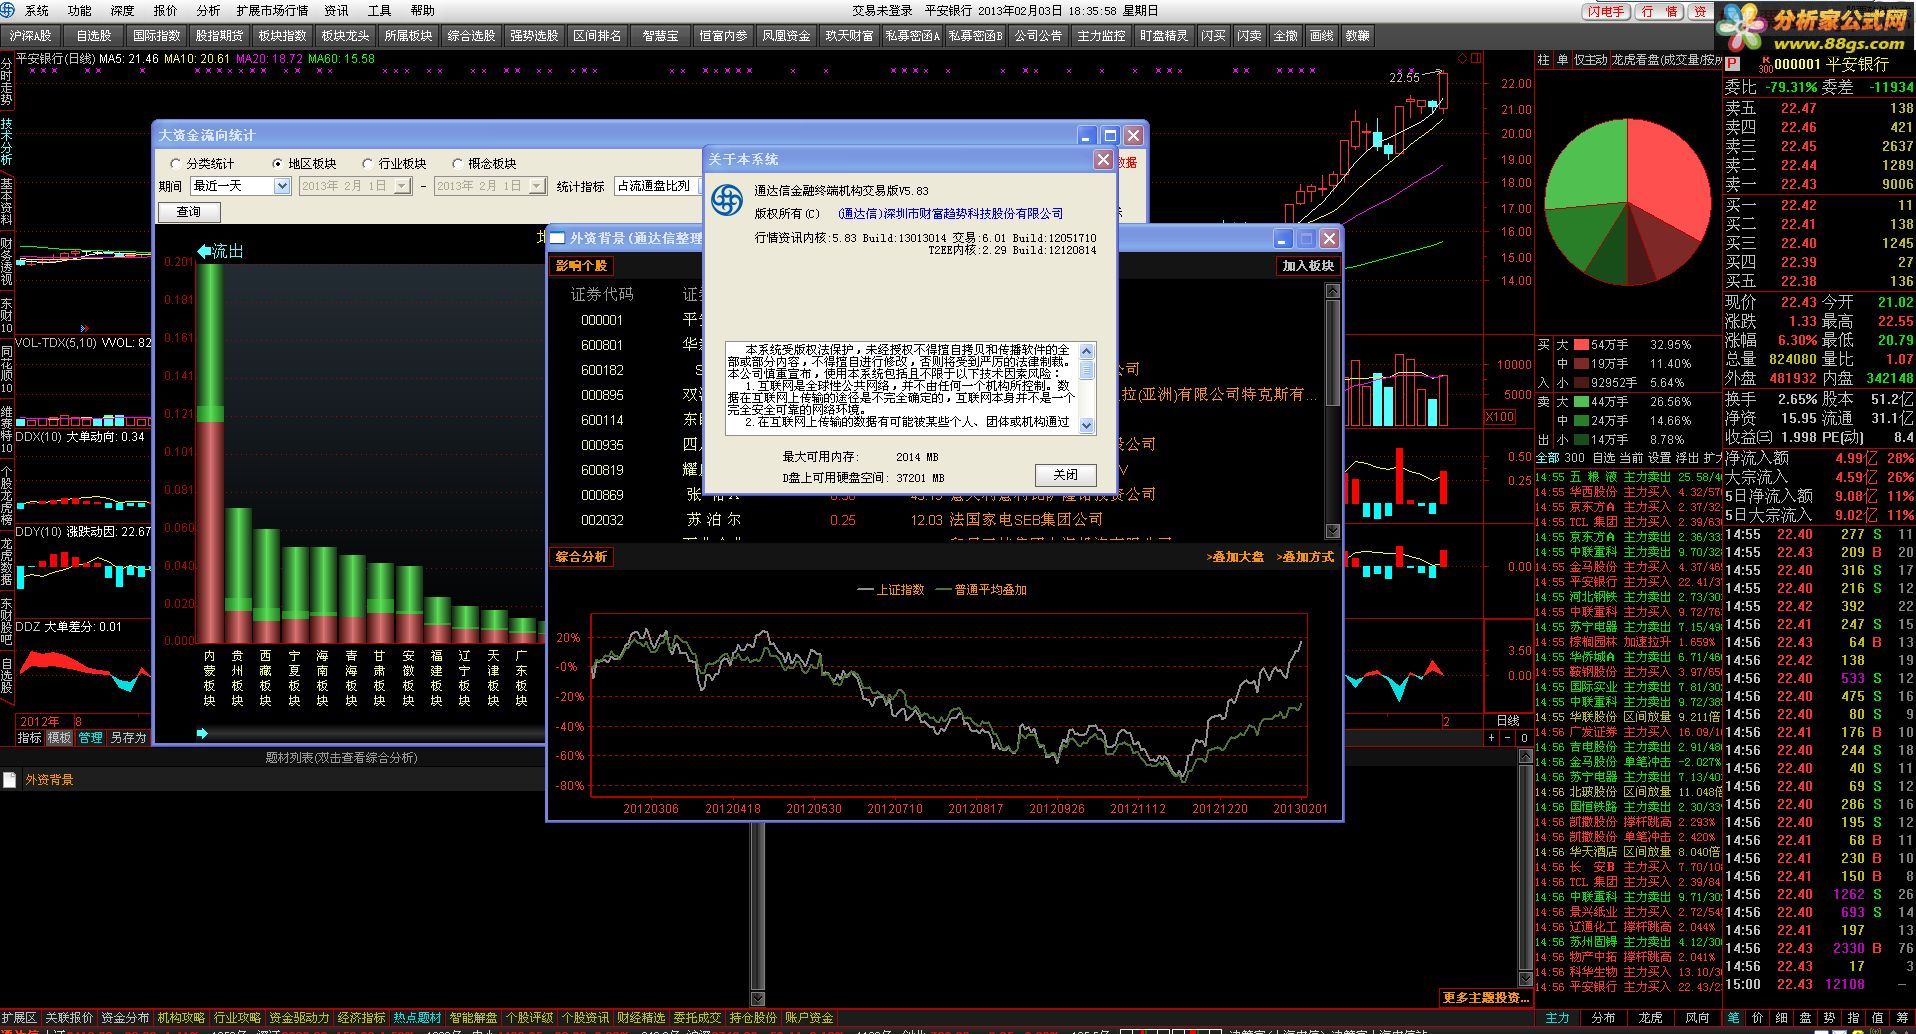Image resolution: width=1916 pixels, height=1034 pixels.
Task: Click the 值 icon in the bottom right bar
Action: click(1877, 1018)
